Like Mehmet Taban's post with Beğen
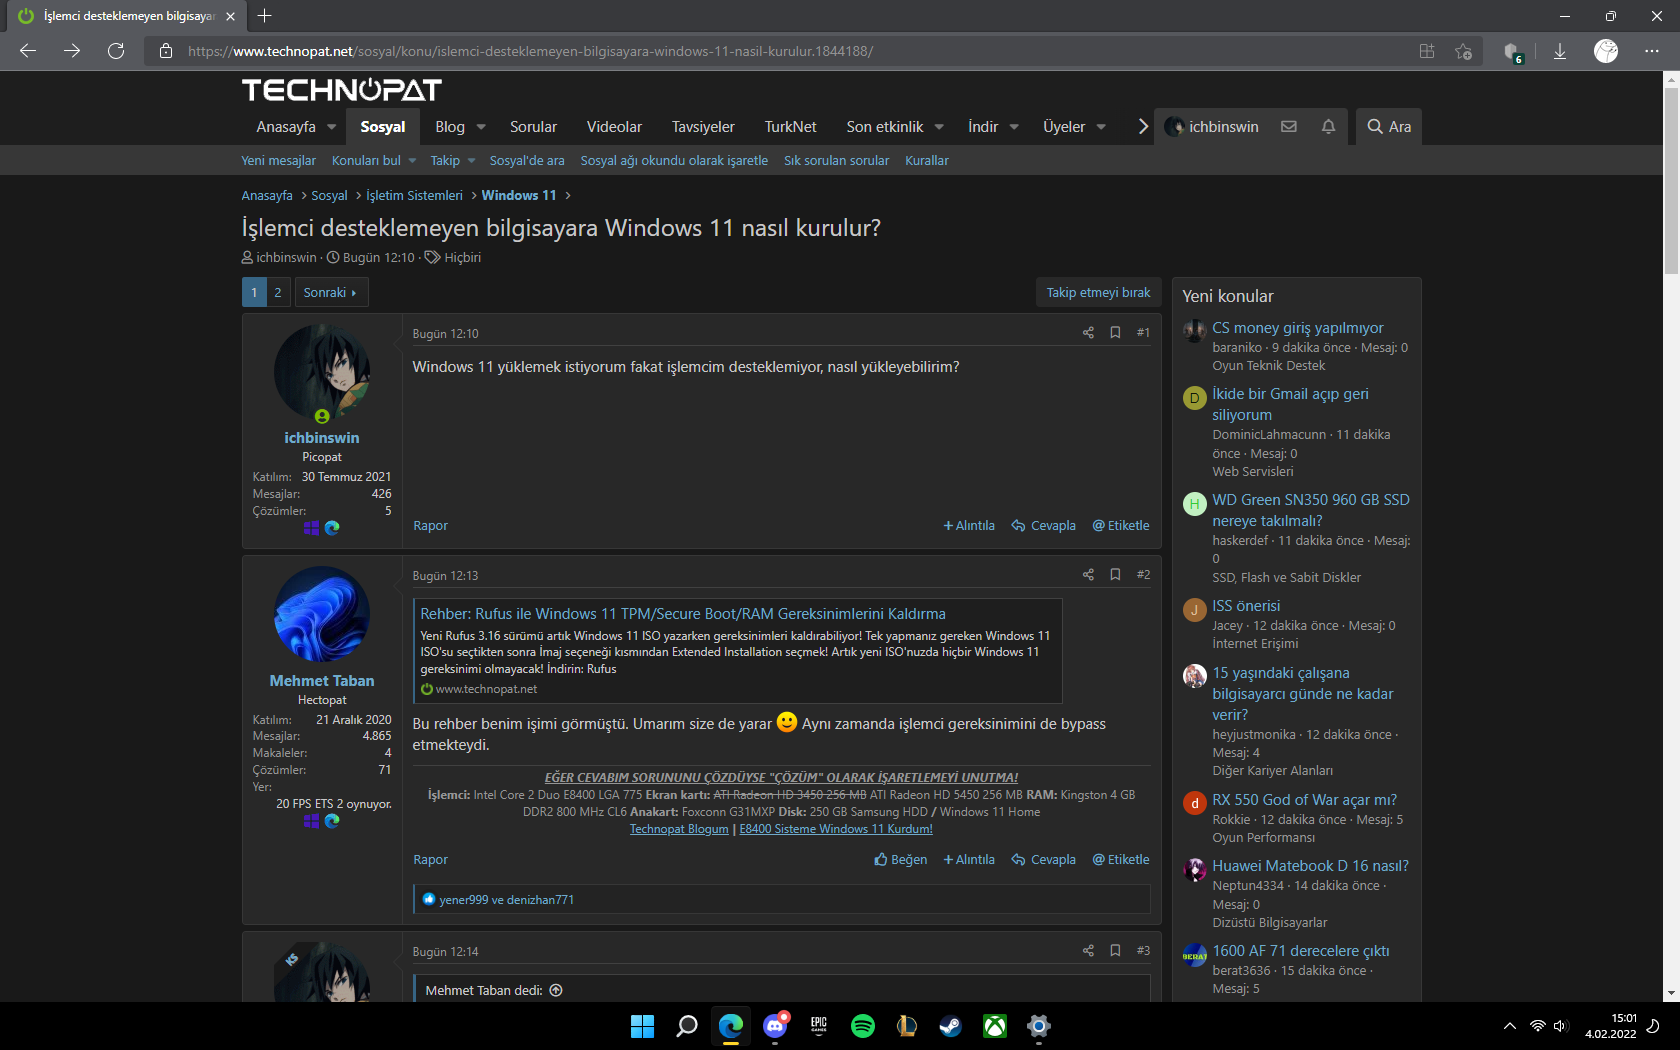This screenshot has width=1680, height=1050. [900, 859]
